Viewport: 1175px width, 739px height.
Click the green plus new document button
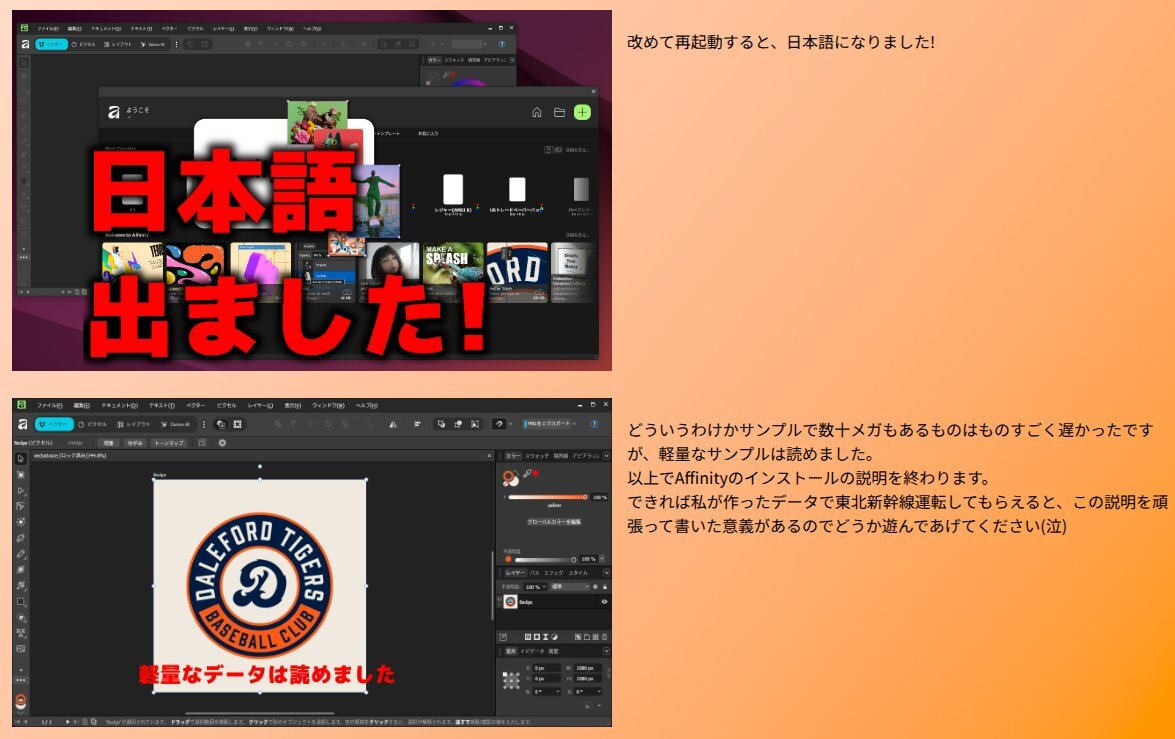pos(582,112)
